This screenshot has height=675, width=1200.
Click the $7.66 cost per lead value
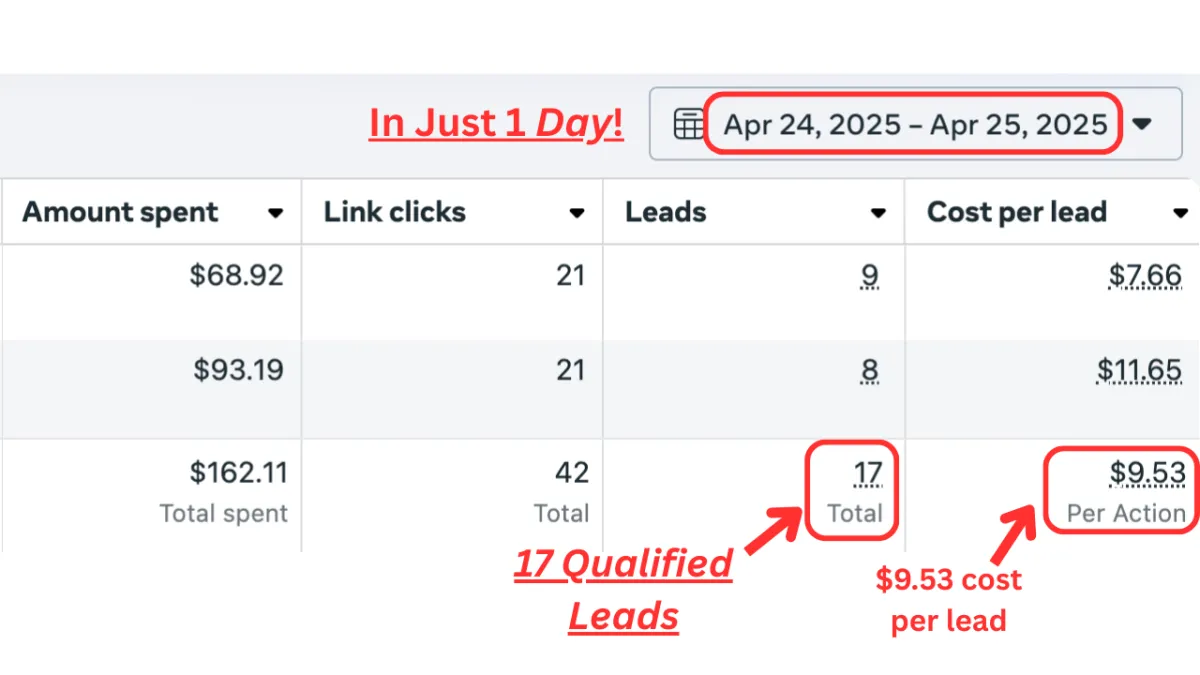pyautogui.click(x=1145, y=275)
